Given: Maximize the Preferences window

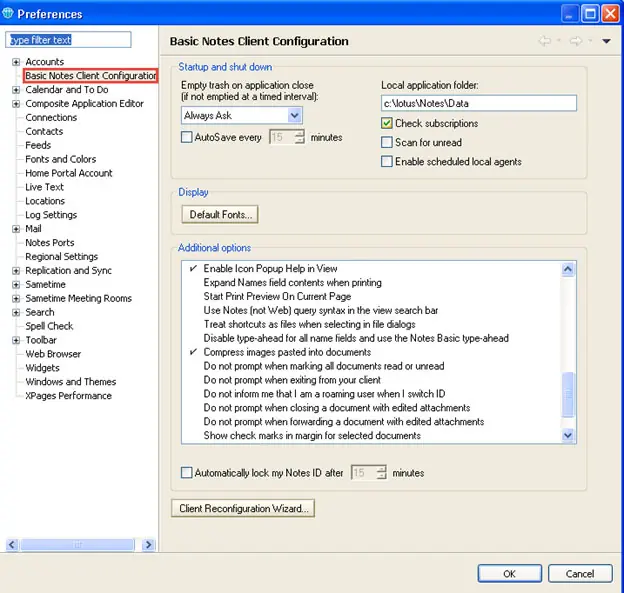Looking at the screenshot, I should pos(590,14).
